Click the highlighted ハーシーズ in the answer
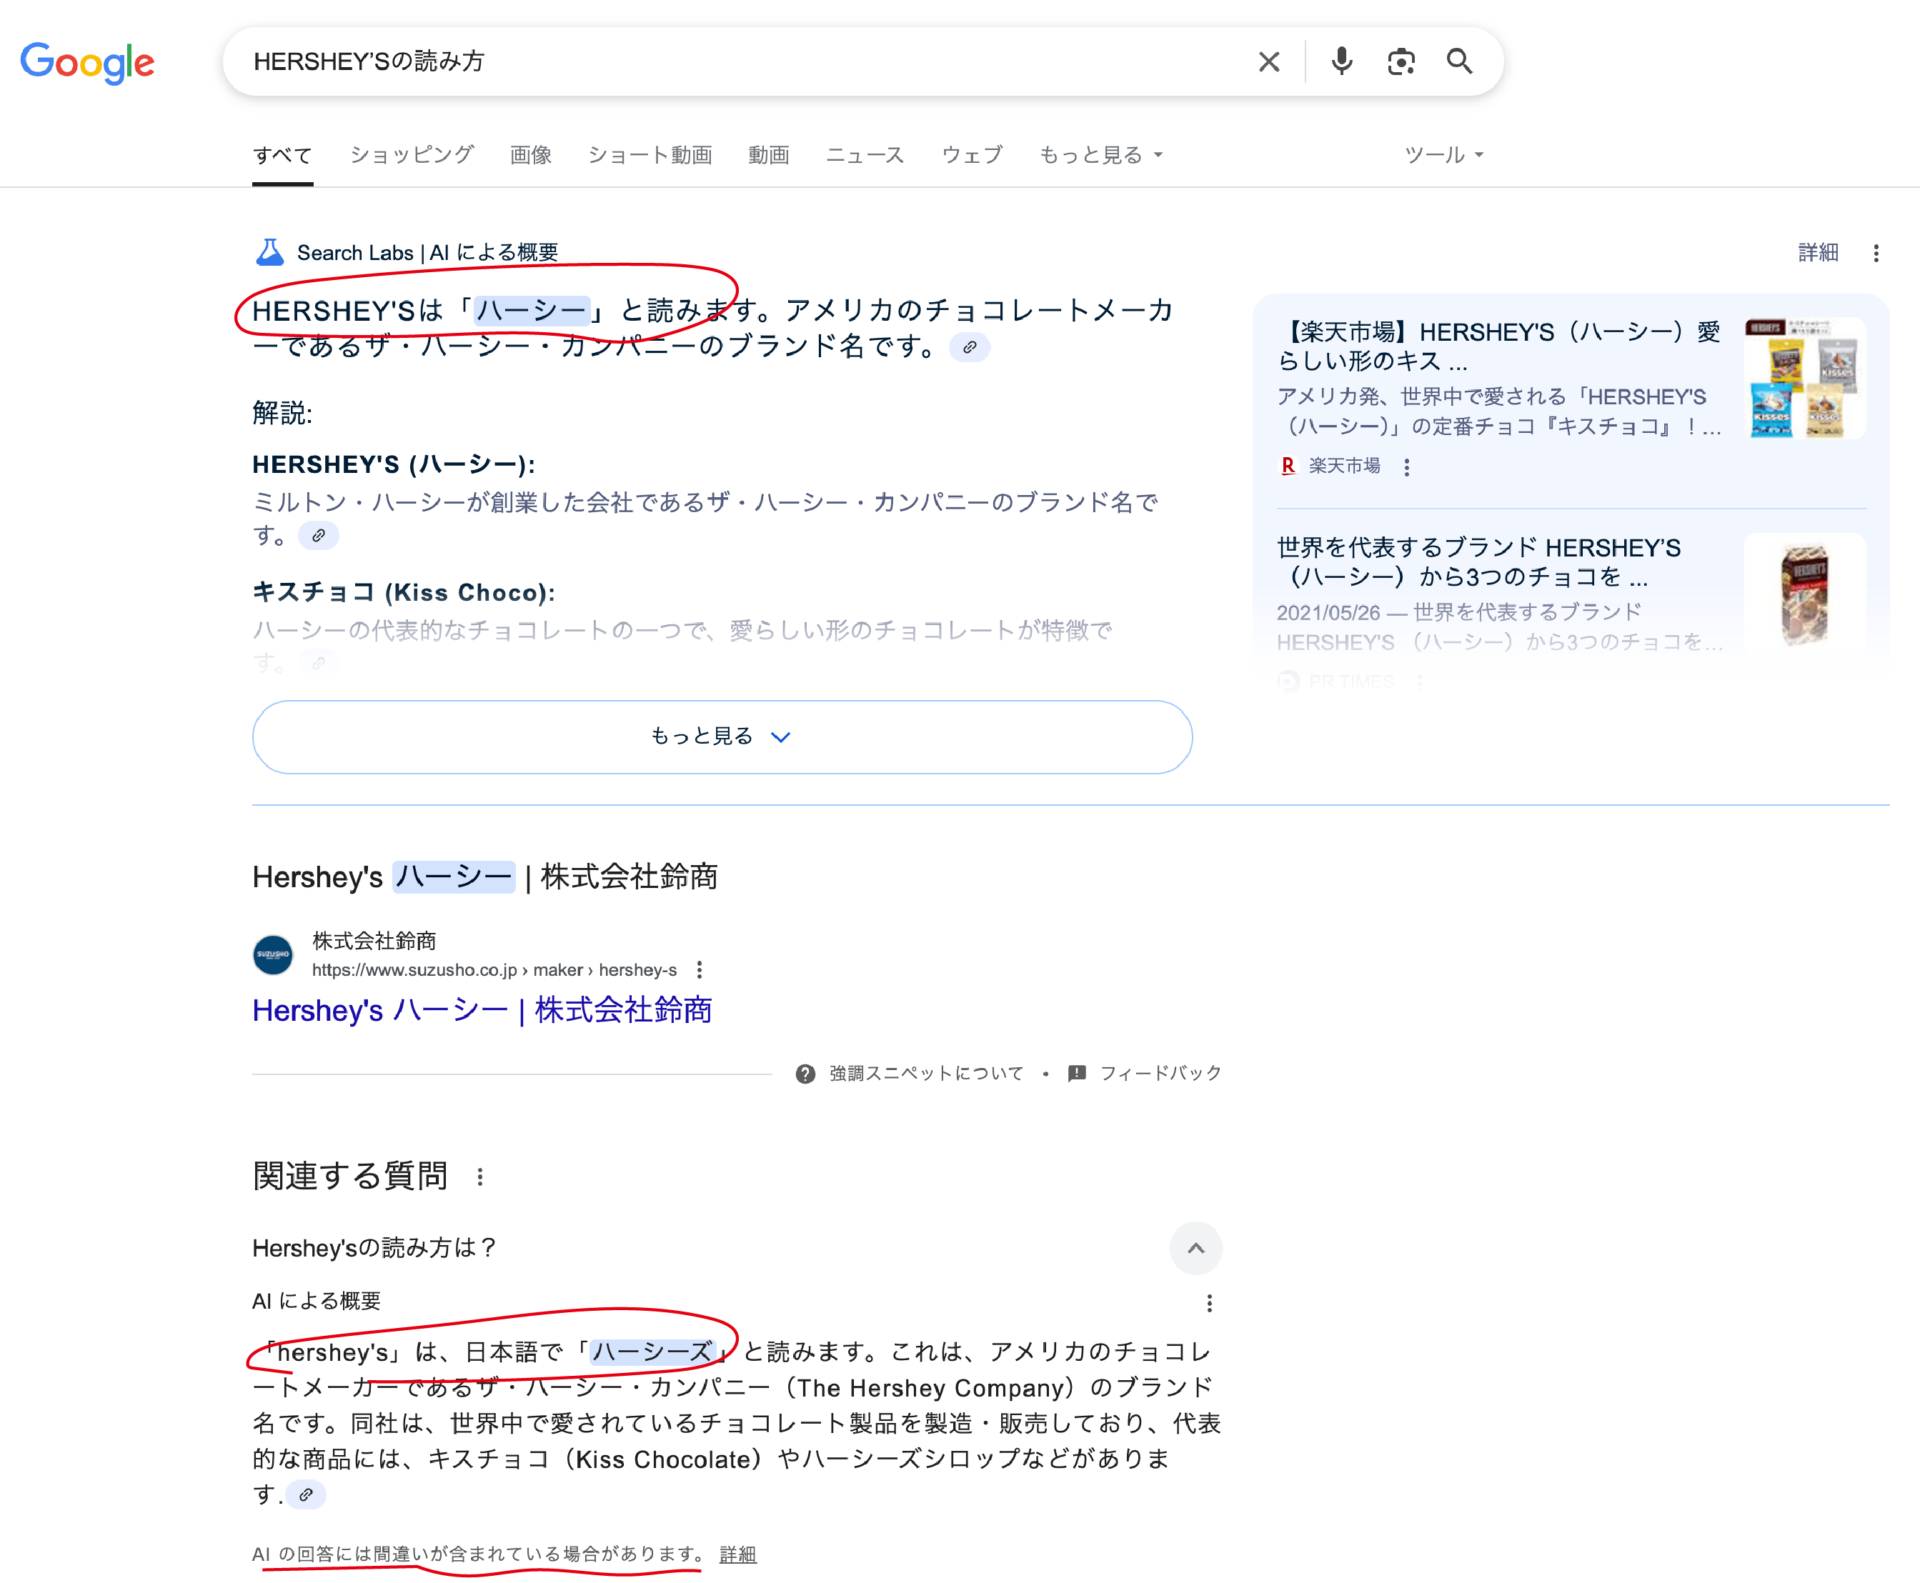This screenshot has height=1583, width=1920. 653,1352
